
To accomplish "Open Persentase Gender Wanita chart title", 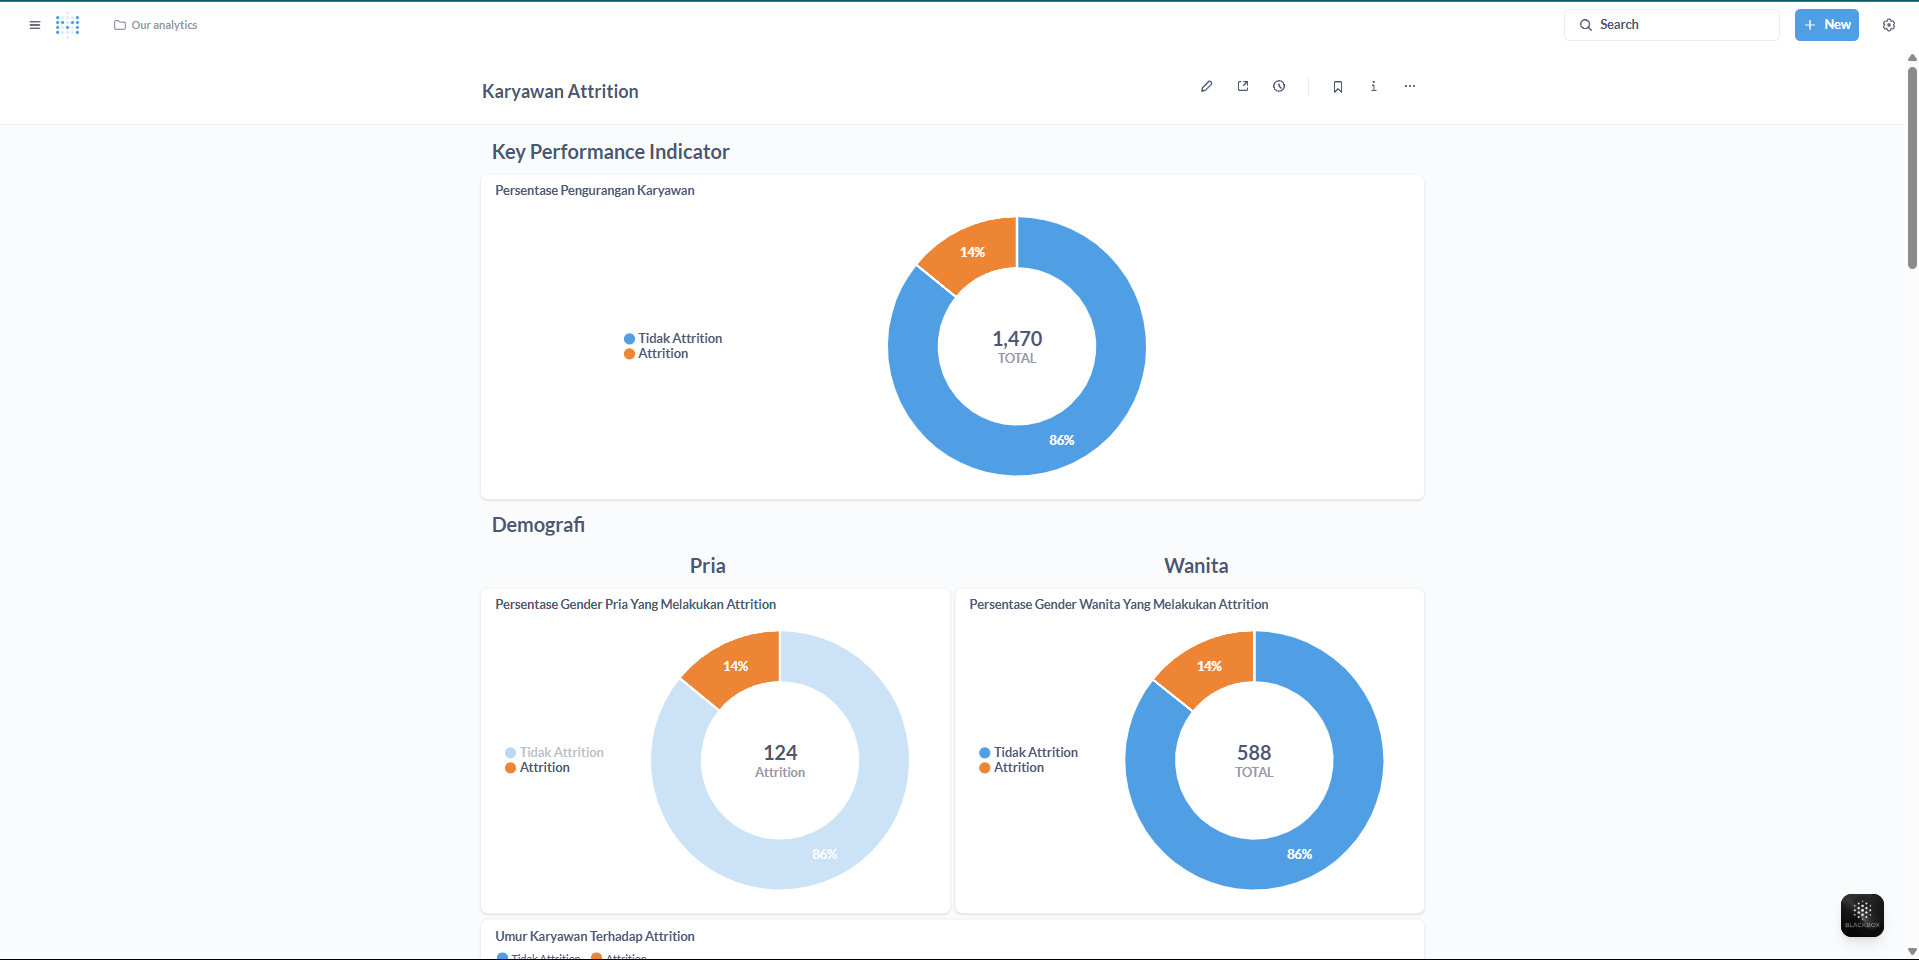I will click(1118, 605).
